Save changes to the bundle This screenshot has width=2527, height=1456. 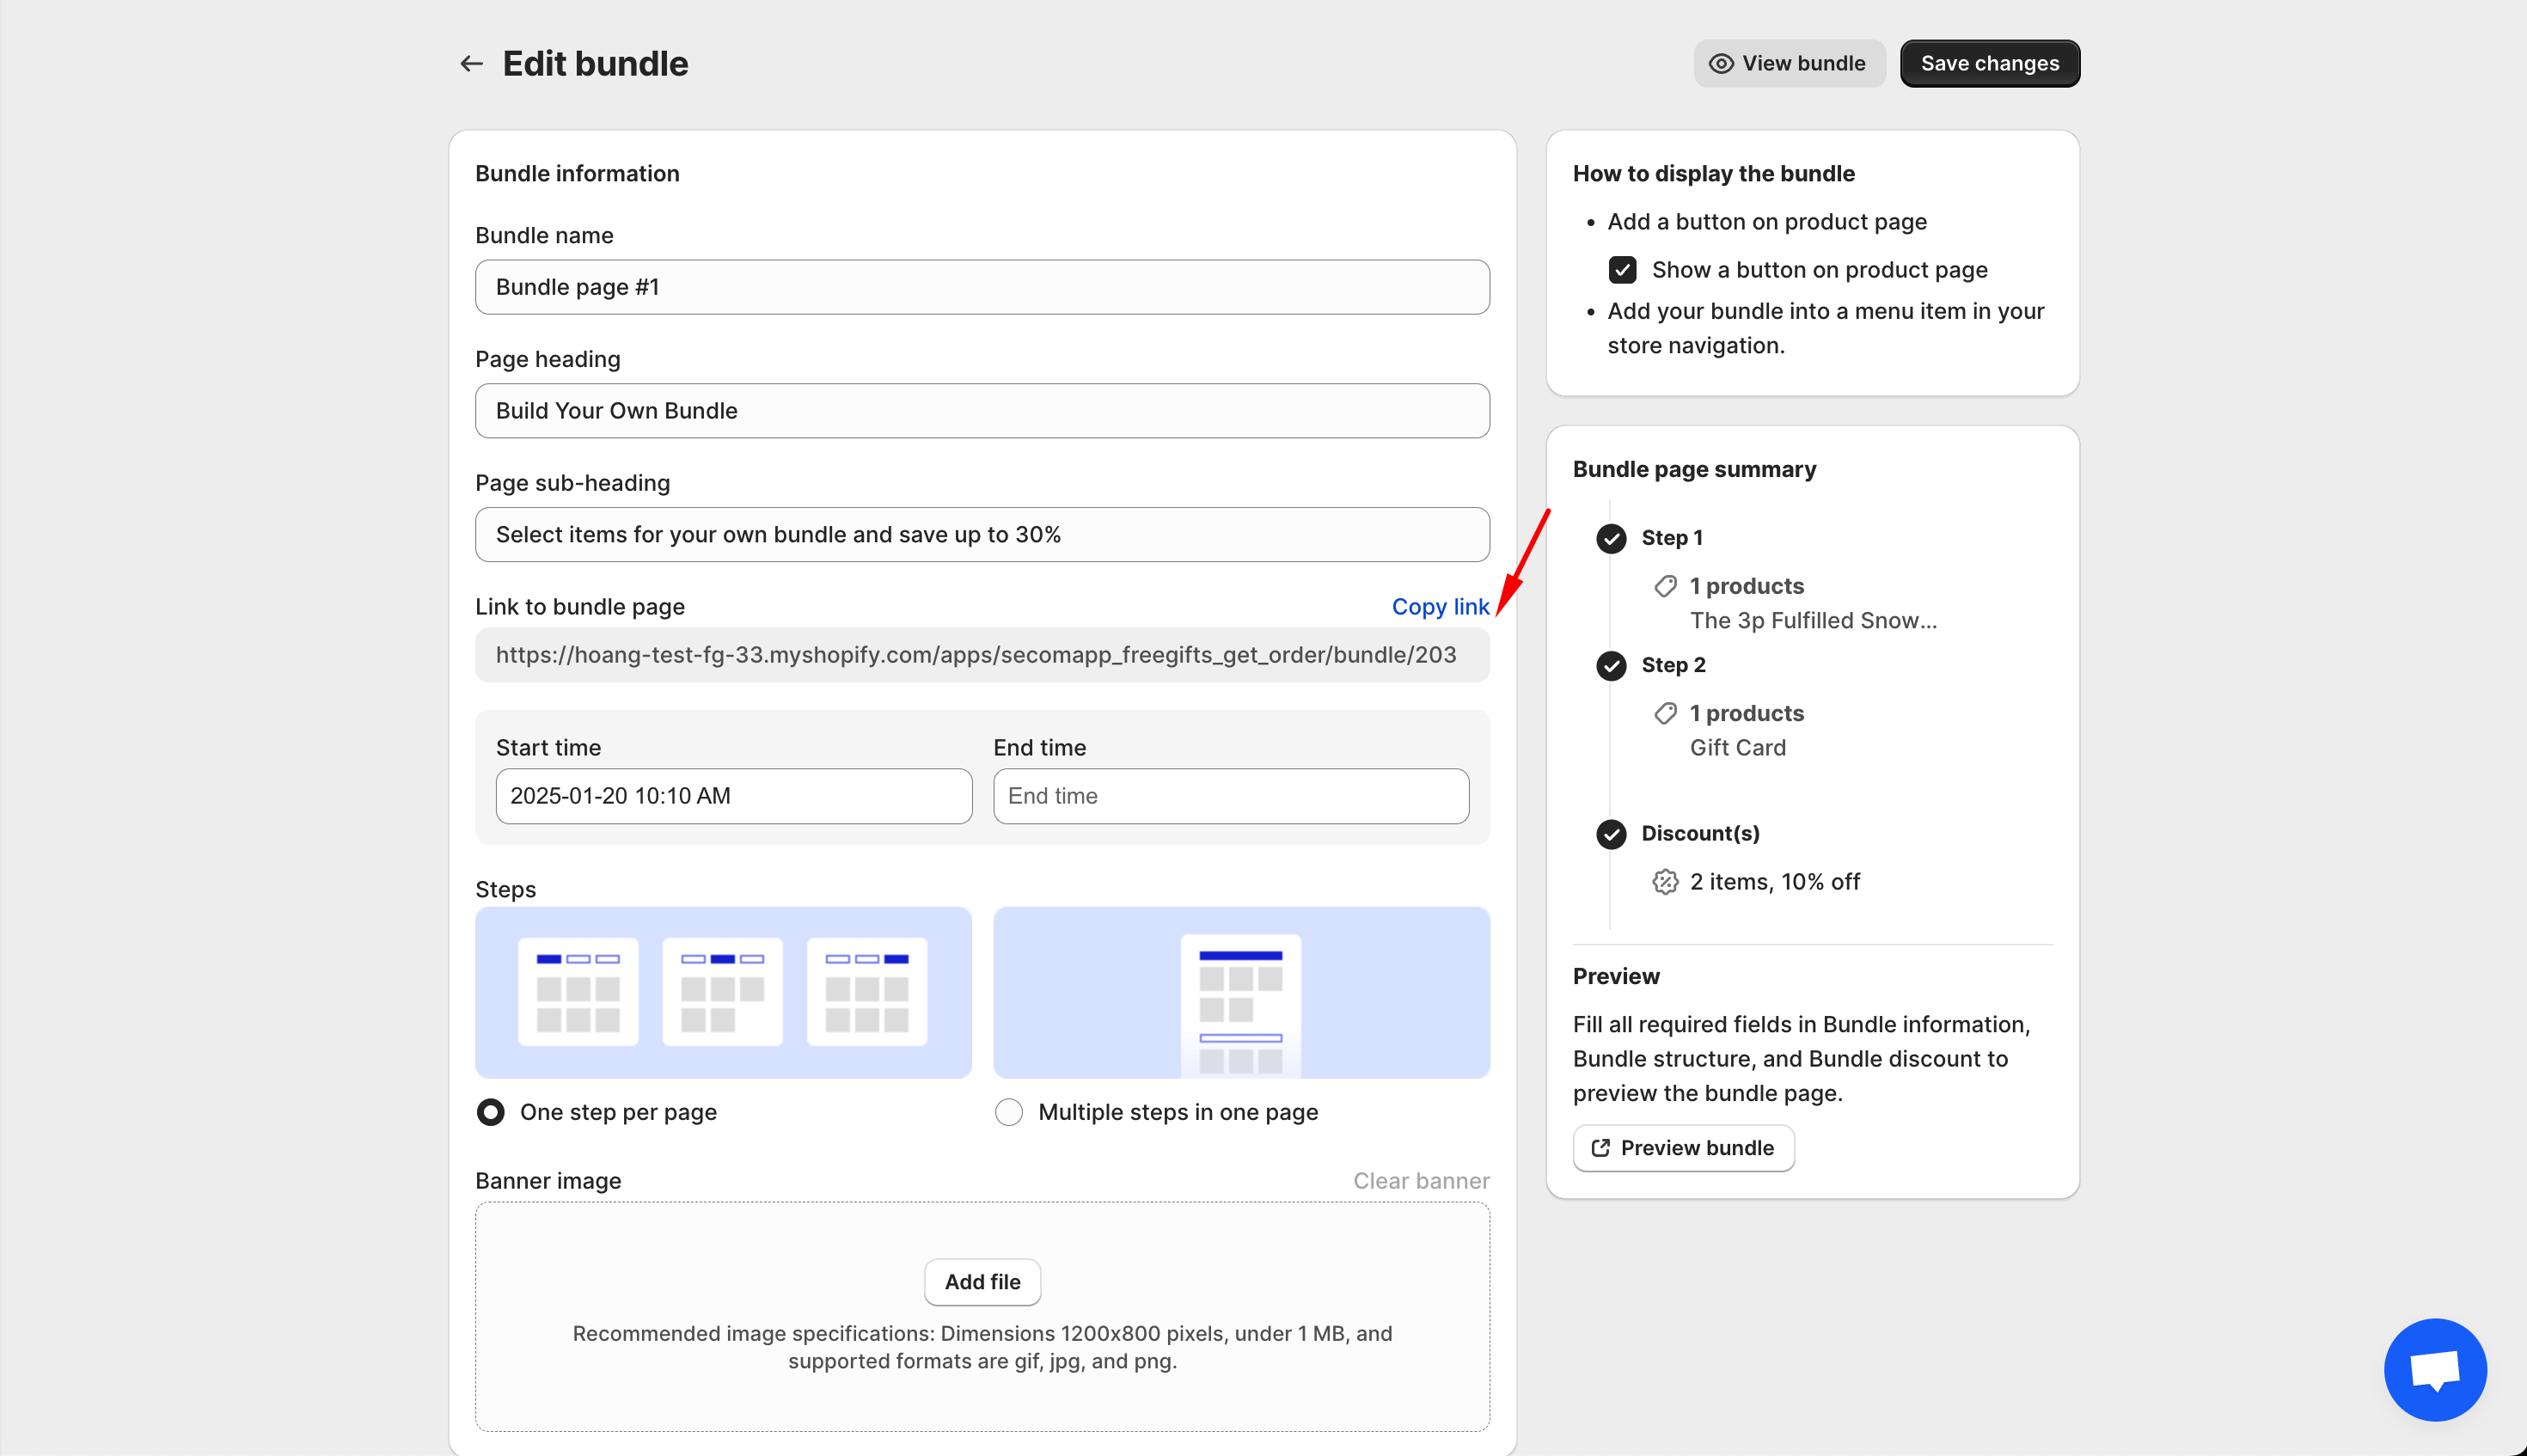pyautogui.click(x=1990, y=64)
